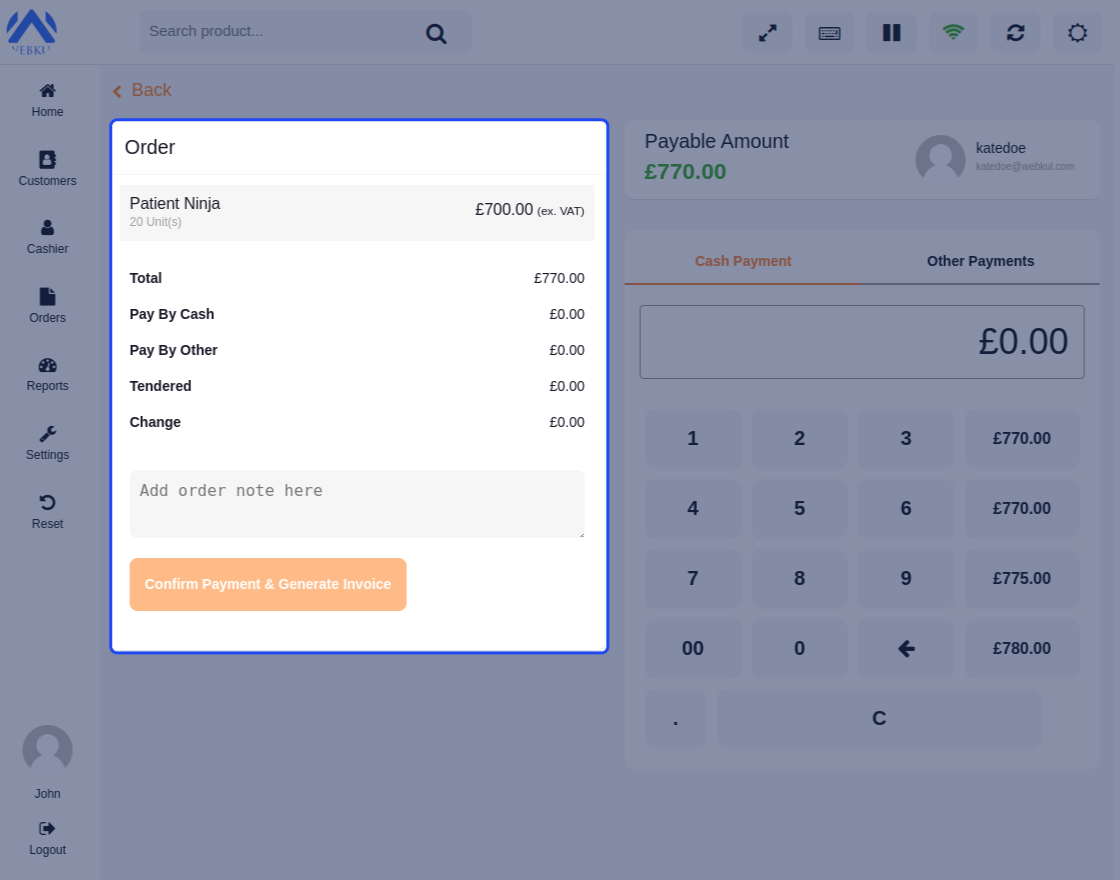
Task: Toggle fullscreen mode
Action: click(x=767, y=32)
